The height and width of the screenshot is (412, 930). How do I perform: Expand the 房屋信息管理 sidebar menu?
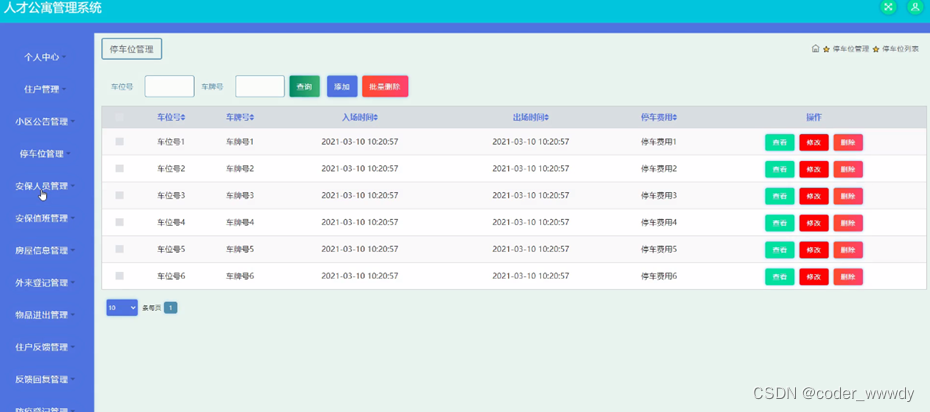45,250
